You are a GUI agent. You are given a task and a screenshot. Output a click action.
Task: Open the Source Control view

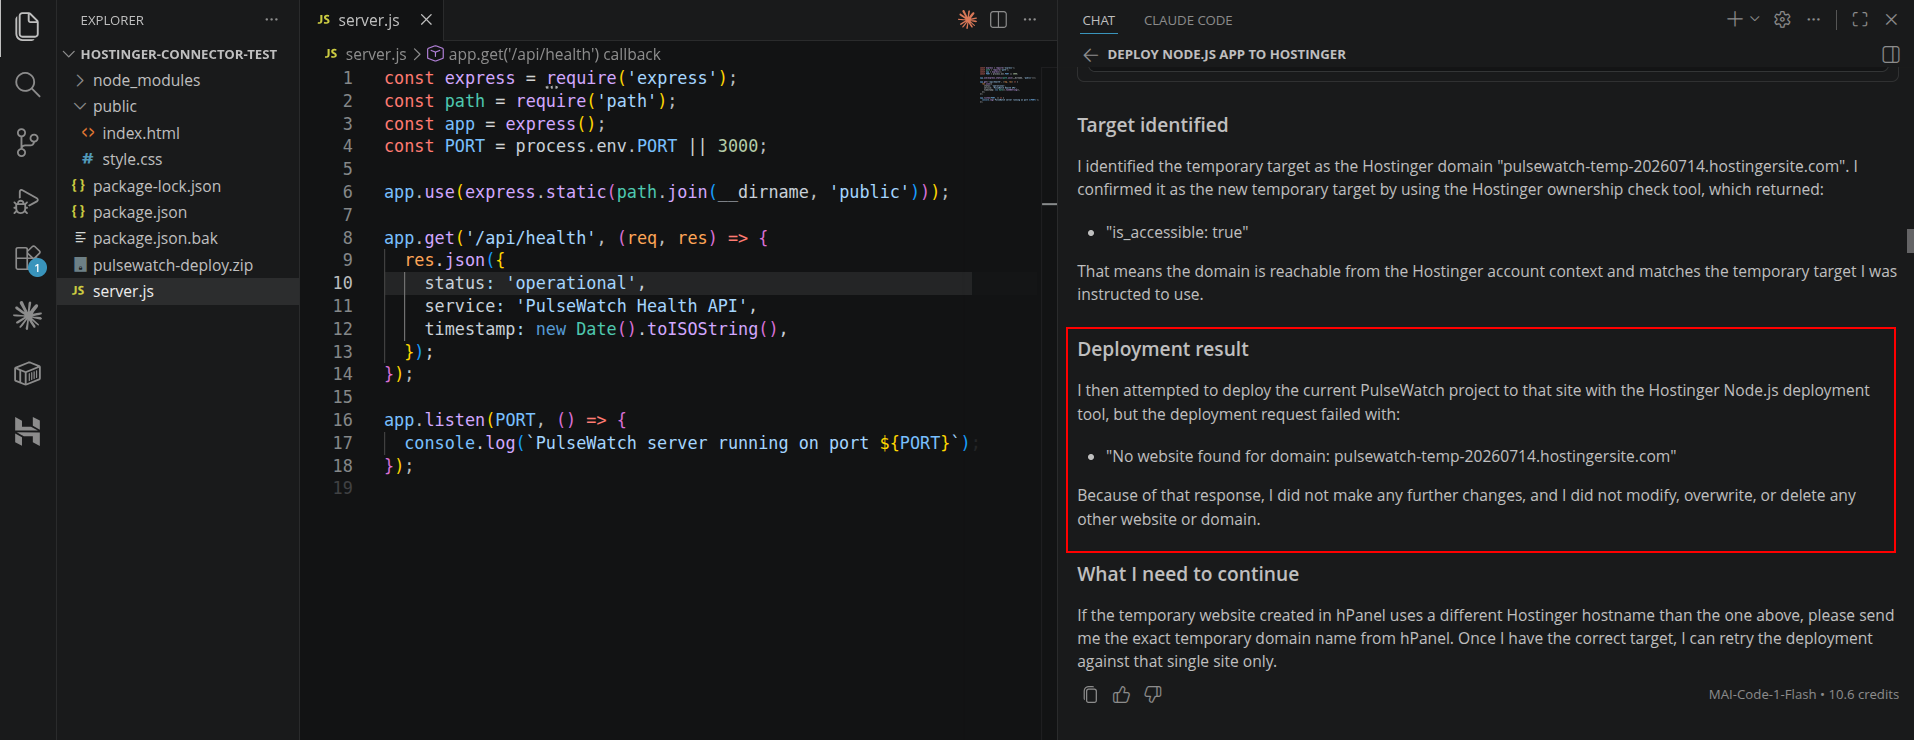[x=28, y=143]
